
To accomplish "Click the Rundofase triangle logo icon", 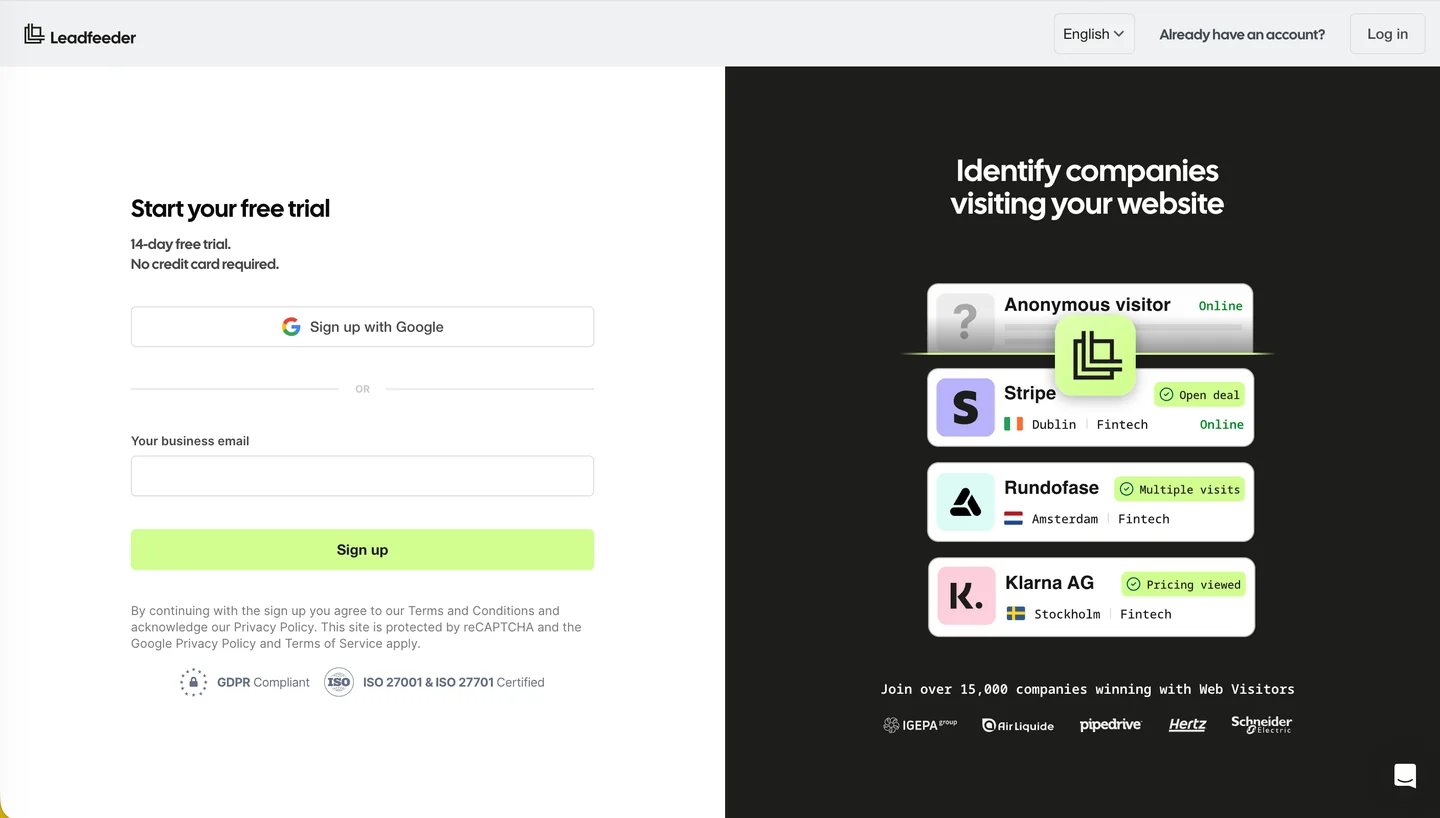I will [965, 502].
